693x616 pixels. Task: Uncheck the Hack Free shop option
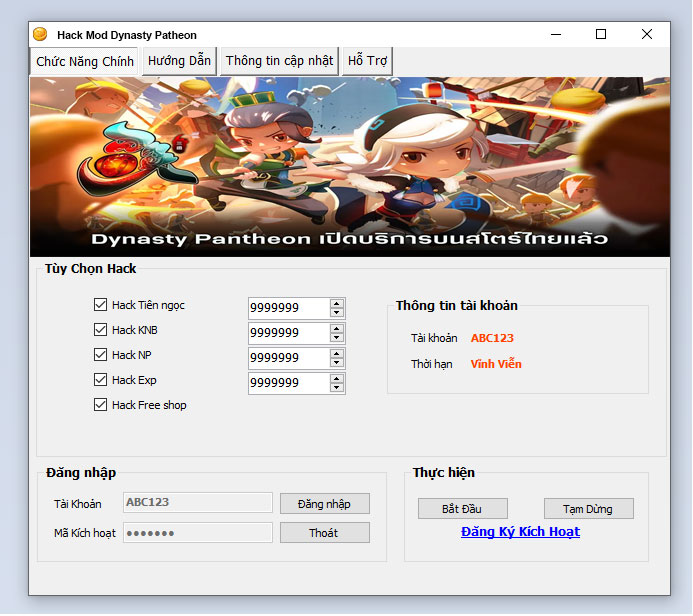100,405
